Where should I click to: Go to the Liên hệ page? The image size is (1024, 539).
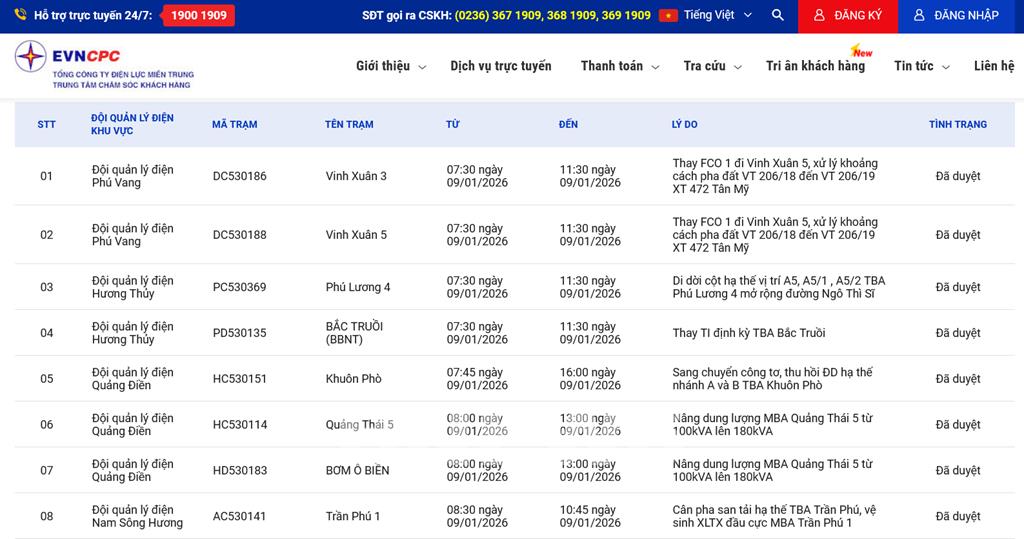993,66
